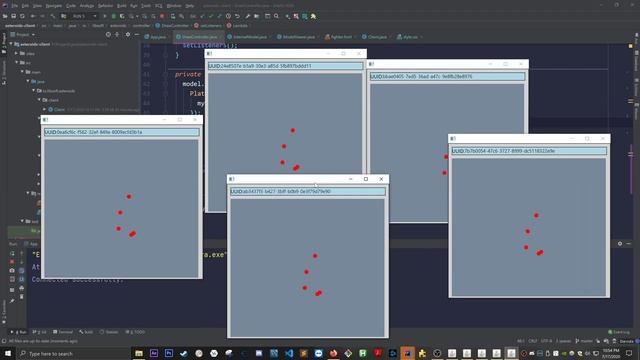Open the Event Log button
The width and height of the screenshot is (640, 360).
point(619,332)
